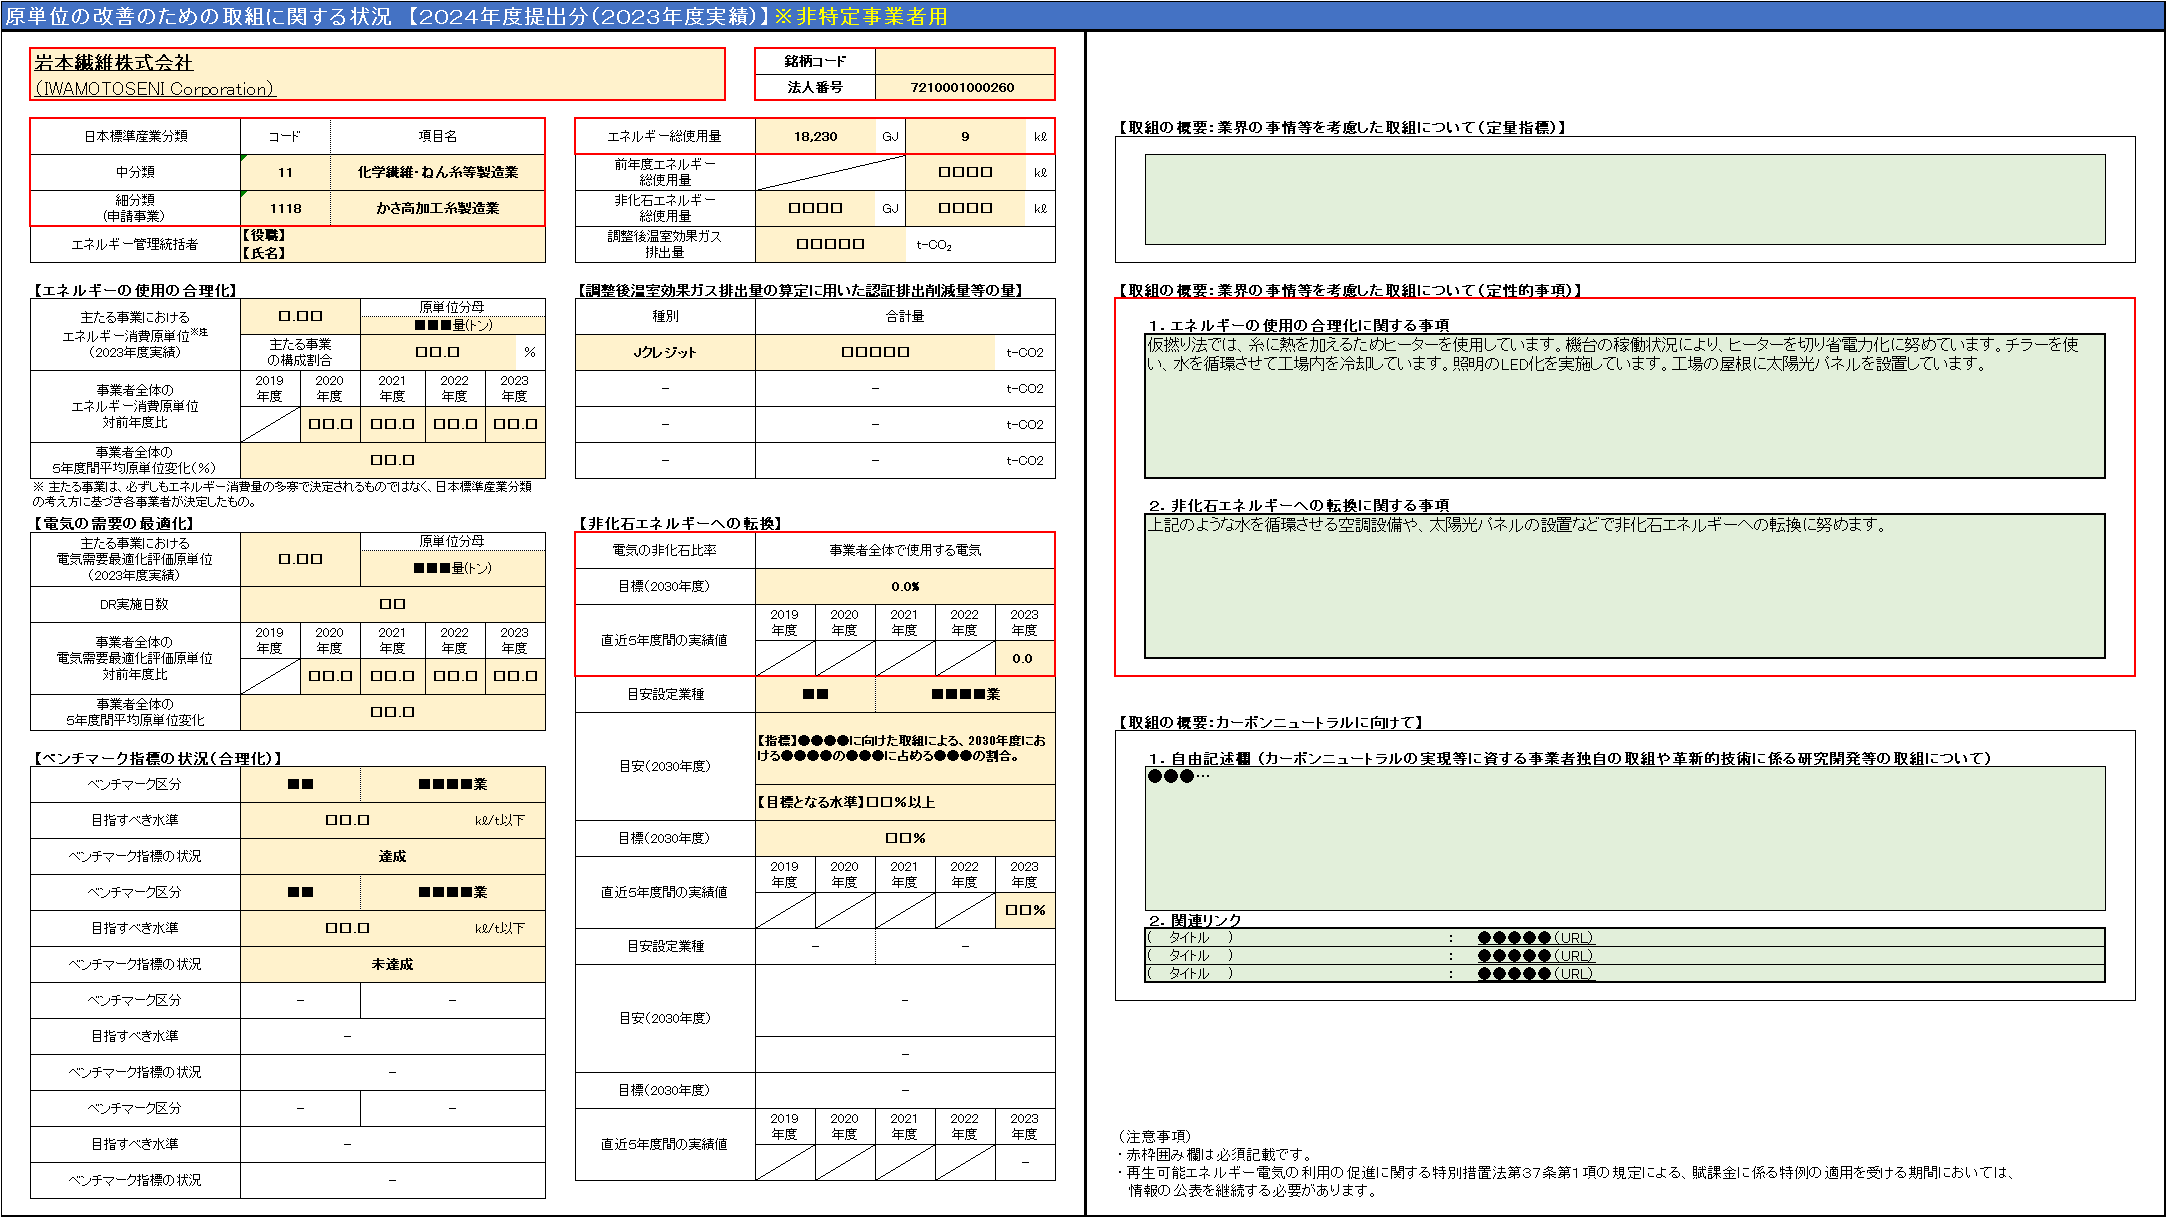
Task: Click the 【目標となる水準】□□%以上 cell
Action: (x=905, y=802)
